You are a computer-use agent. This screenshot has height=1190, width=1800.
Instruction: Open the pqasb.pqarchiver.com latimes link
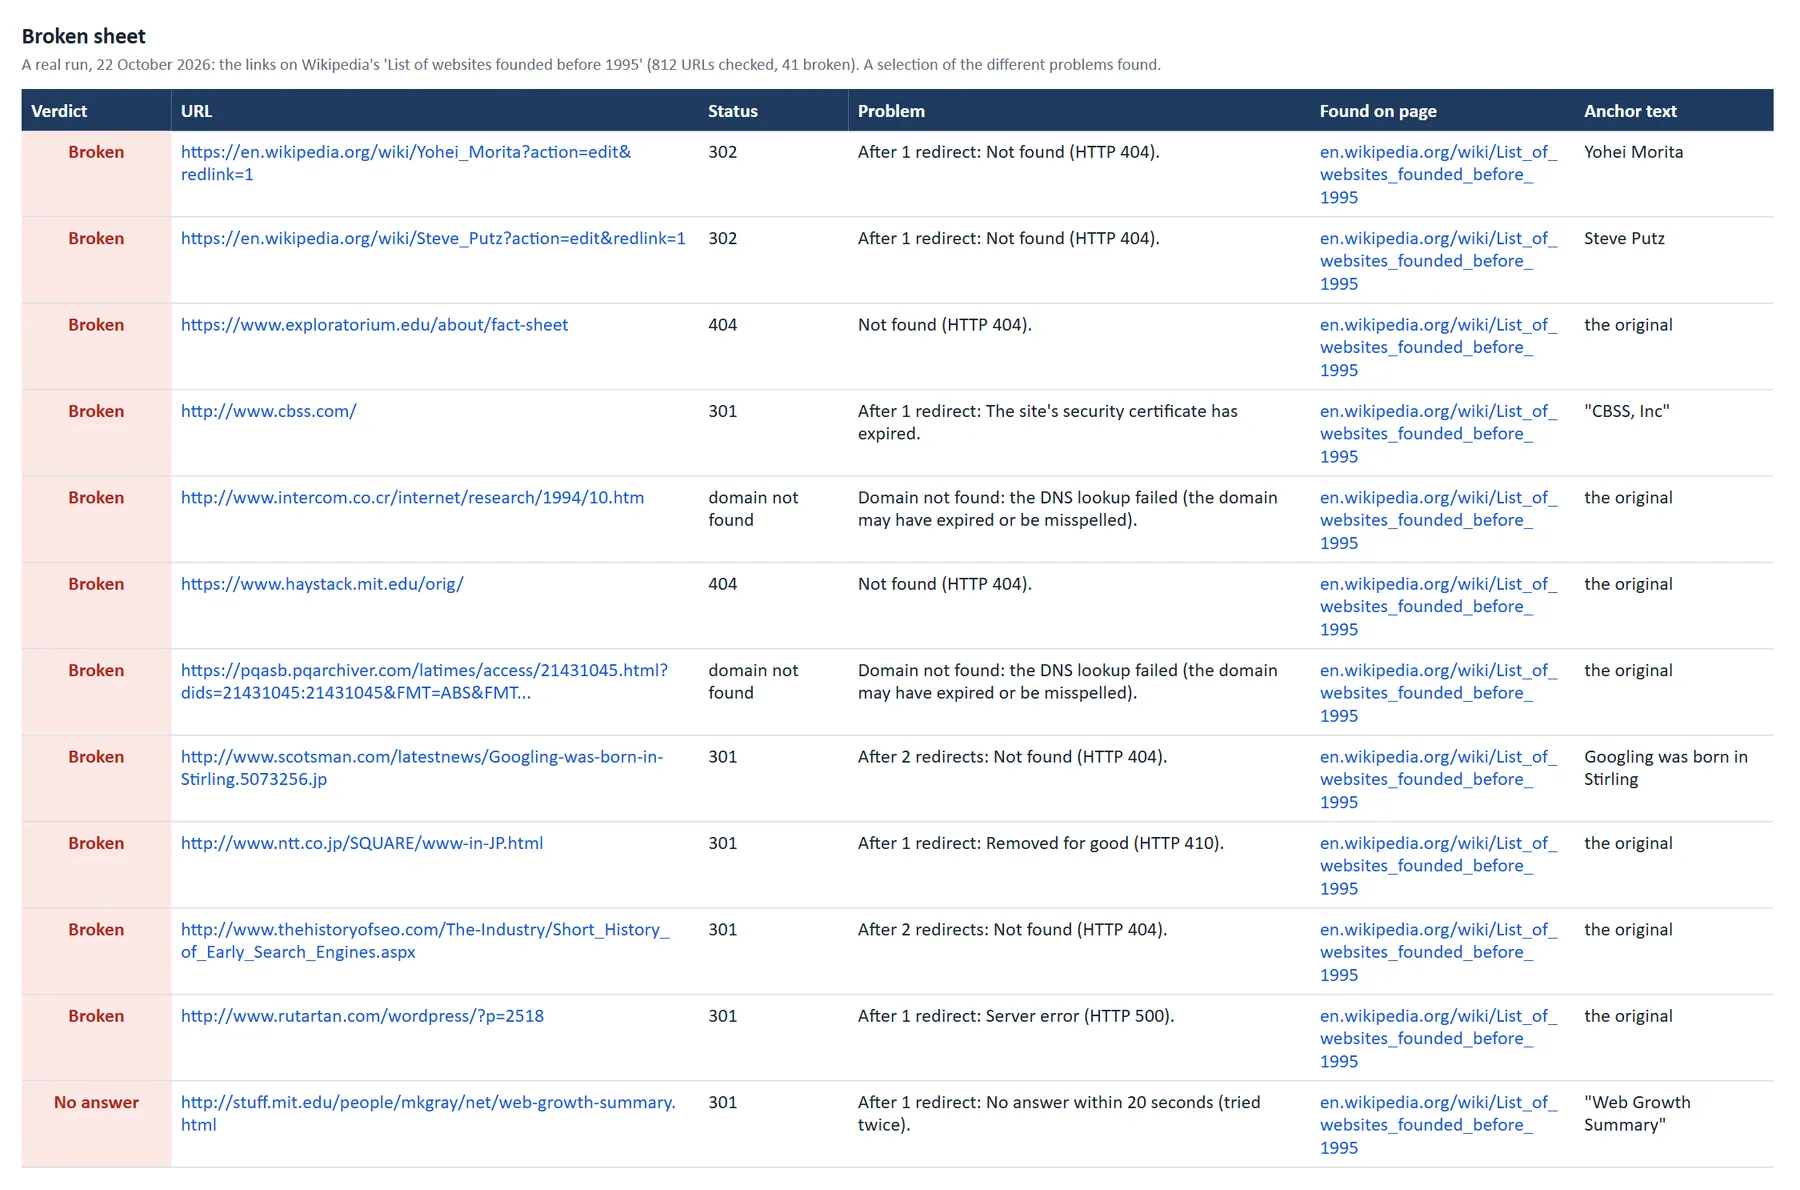[x=424, y=681]
